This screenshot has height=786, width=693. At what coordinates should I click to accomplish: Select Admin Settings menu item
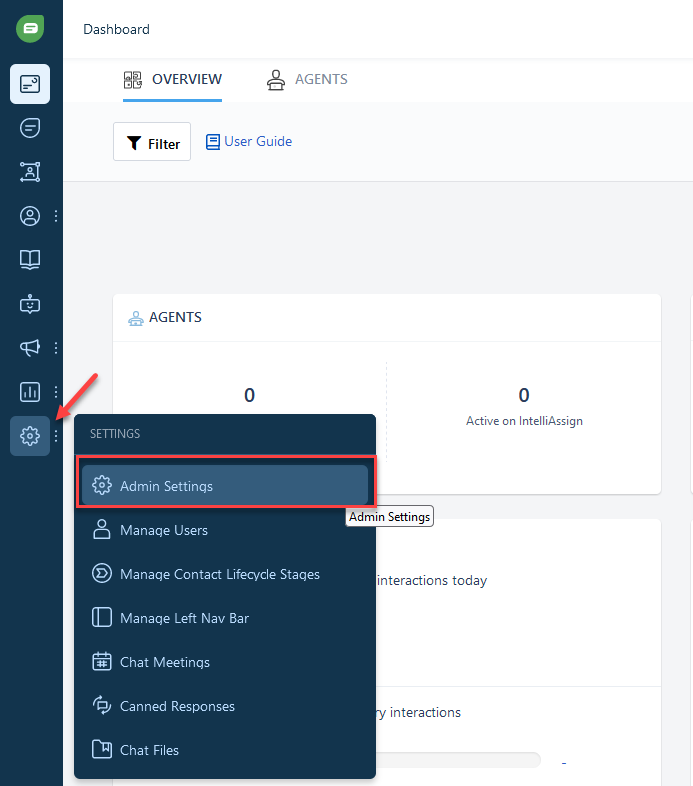pyautogui.click(x=225, y=485)
